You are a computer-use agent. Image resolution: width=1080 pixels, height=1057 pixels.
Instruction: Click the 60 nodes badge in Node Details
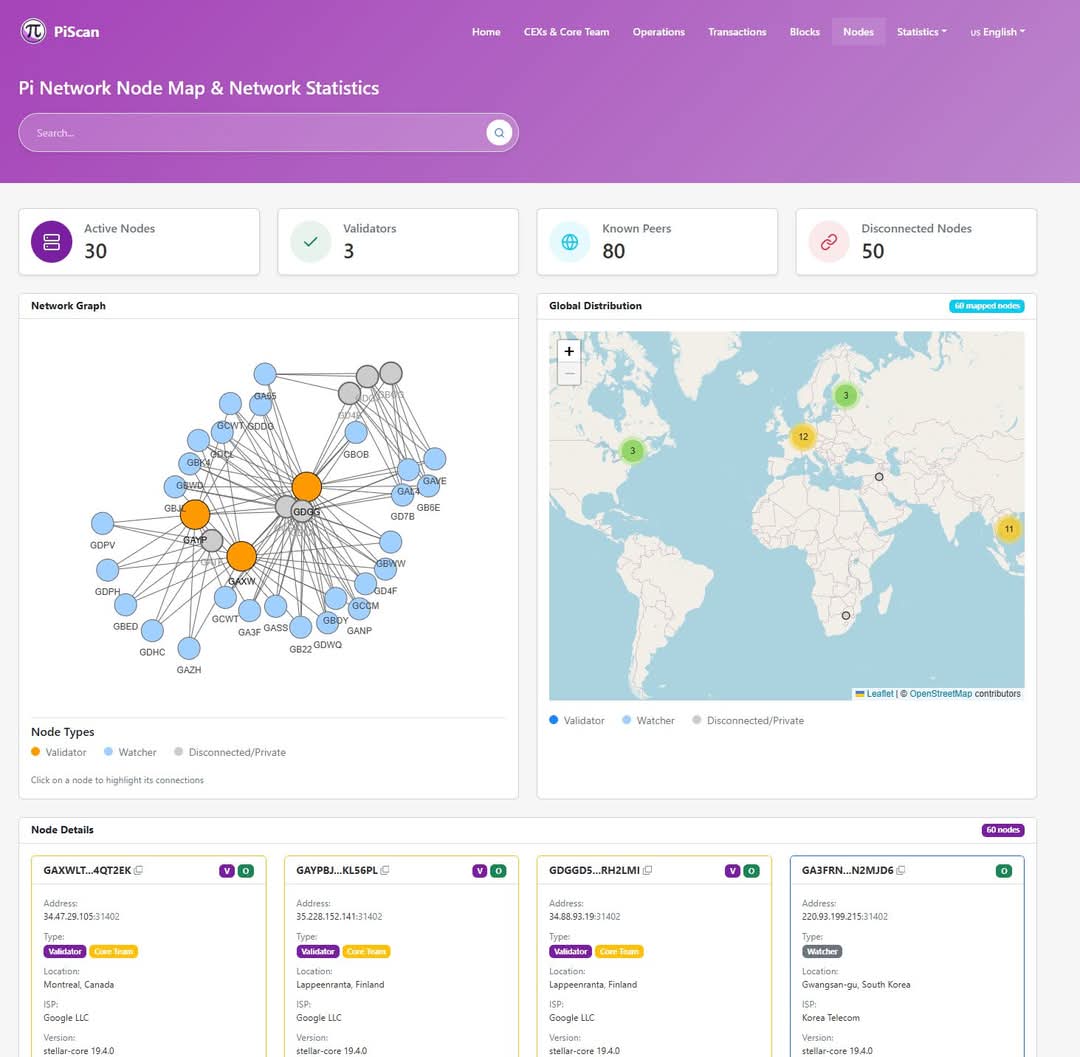(x=1003, y=830)
